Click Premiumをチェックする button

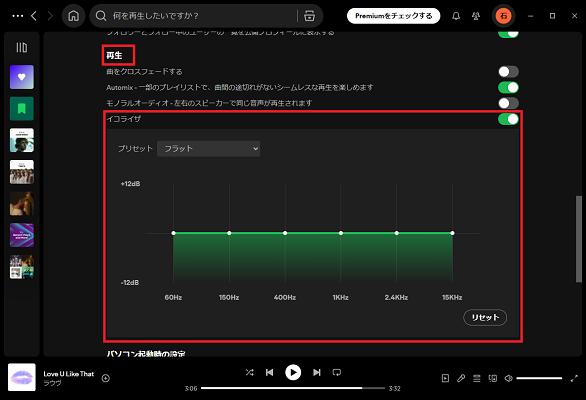(394, 16)
